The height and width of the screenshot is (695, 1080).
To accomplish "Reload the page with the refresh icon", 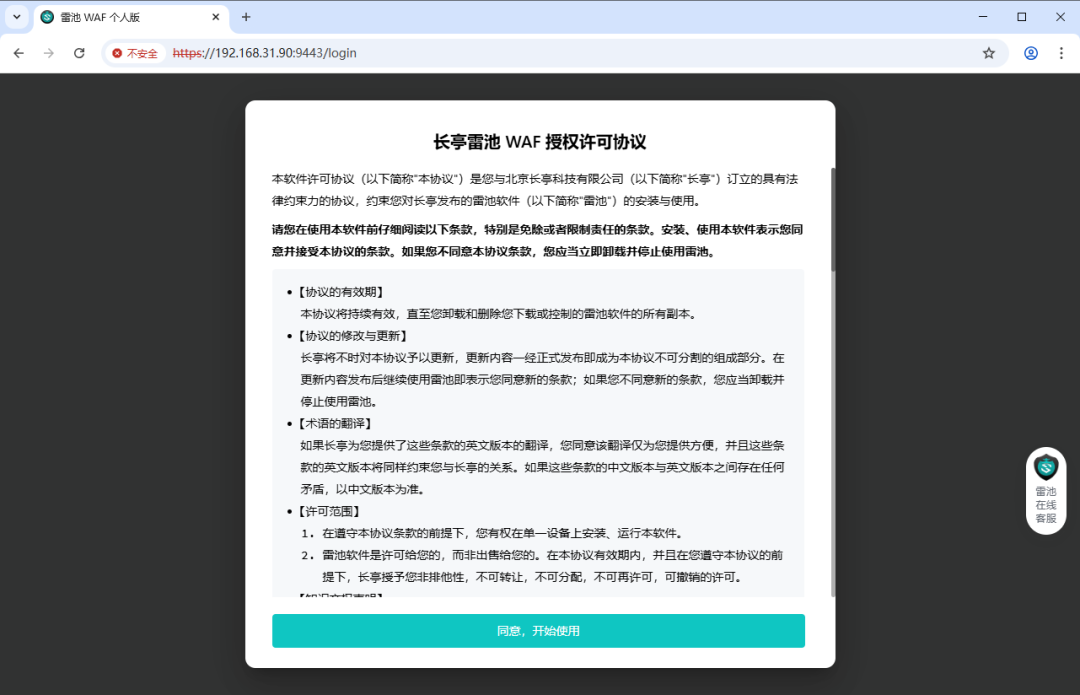I will [x=79, y=53].
